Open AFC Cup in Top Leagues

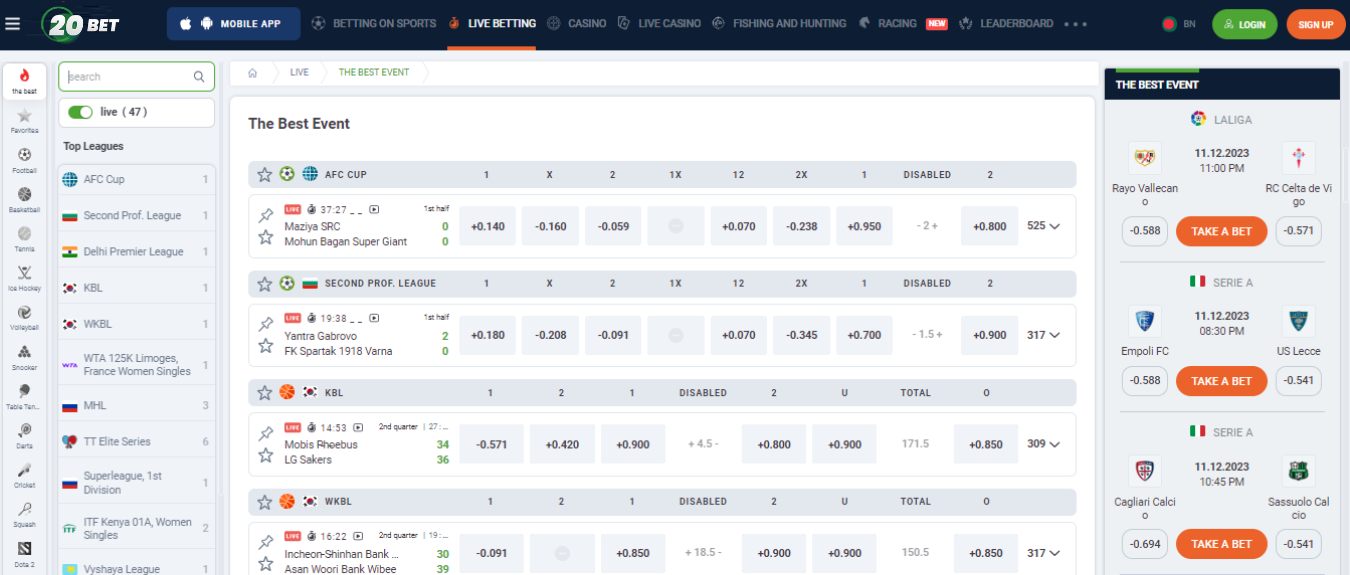coord(136,179)
